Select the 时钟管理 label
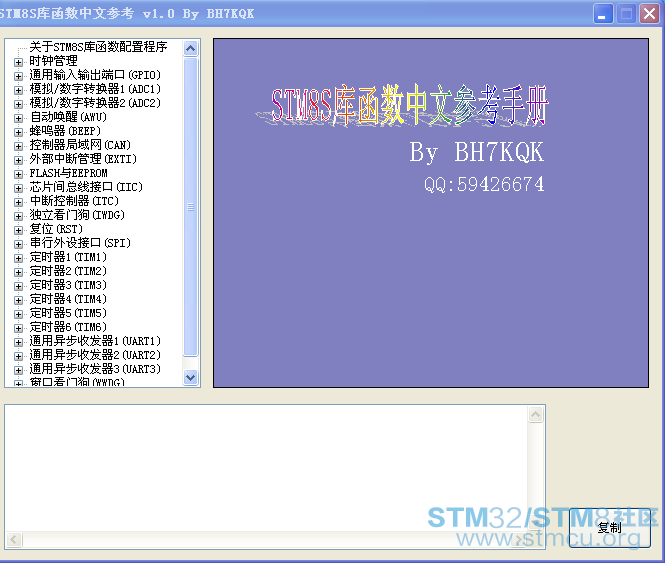This screenshot has width=665, height=563. click(x=53, y=61)
